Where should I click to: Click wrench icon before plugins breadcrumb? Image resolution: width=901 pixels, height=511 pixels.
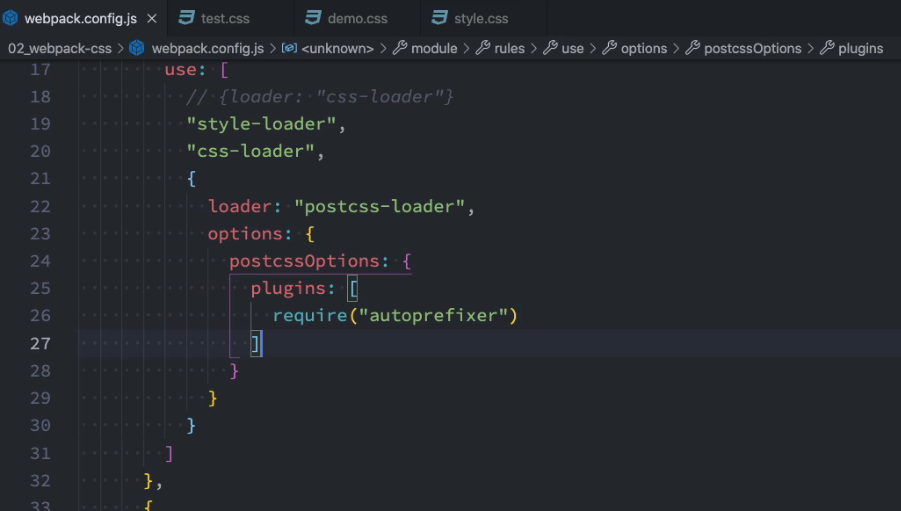[x=827, y=48]
